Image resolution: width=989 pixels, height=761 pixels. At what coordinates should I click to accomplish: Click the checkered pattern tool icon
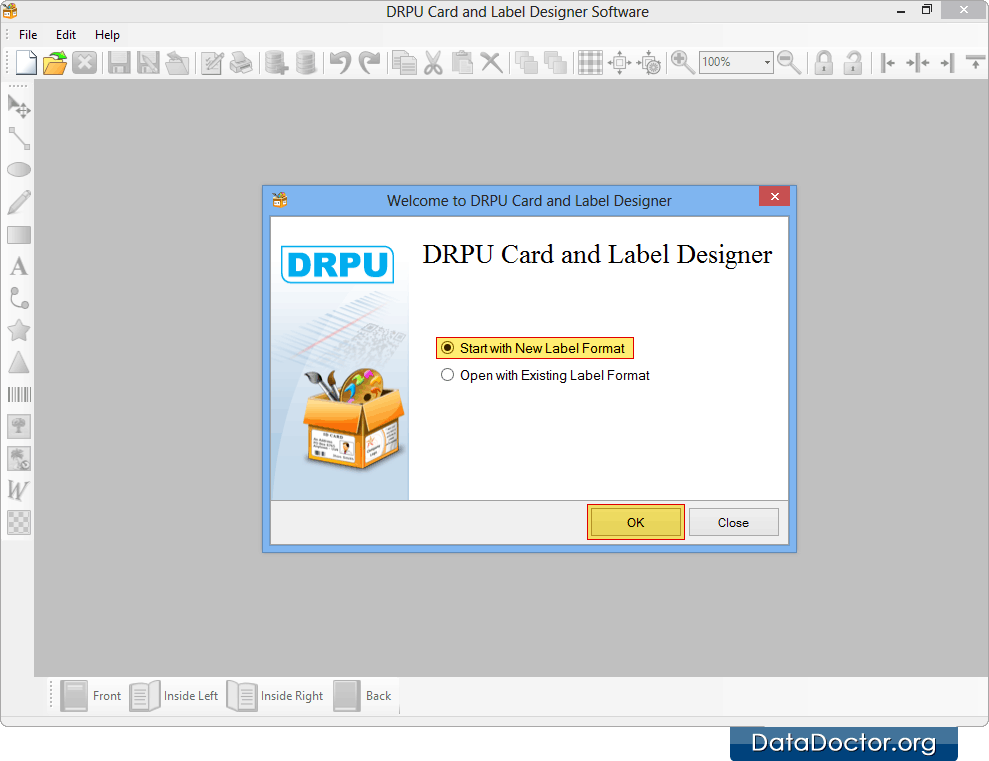pos(19,522)
